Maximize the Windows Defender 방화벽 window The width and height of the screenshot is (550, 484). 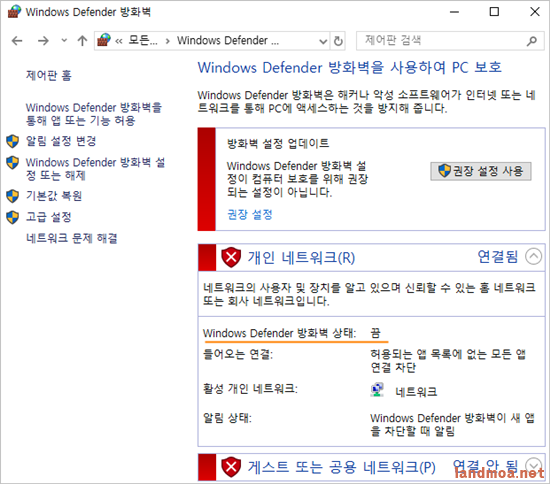(x=494, y=12)
